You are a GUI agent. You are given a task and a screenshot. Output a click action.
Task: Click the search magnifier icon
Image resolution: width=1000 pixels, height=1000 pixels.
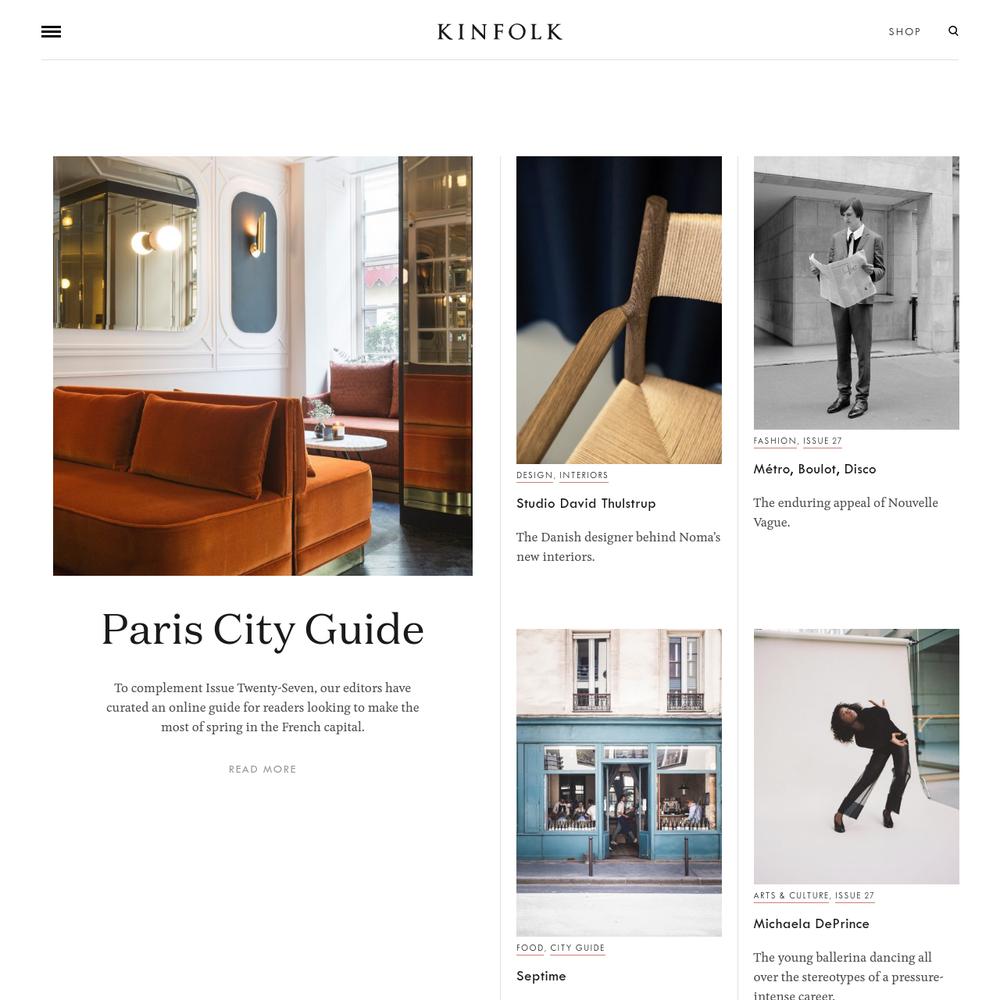coord(953,31)
